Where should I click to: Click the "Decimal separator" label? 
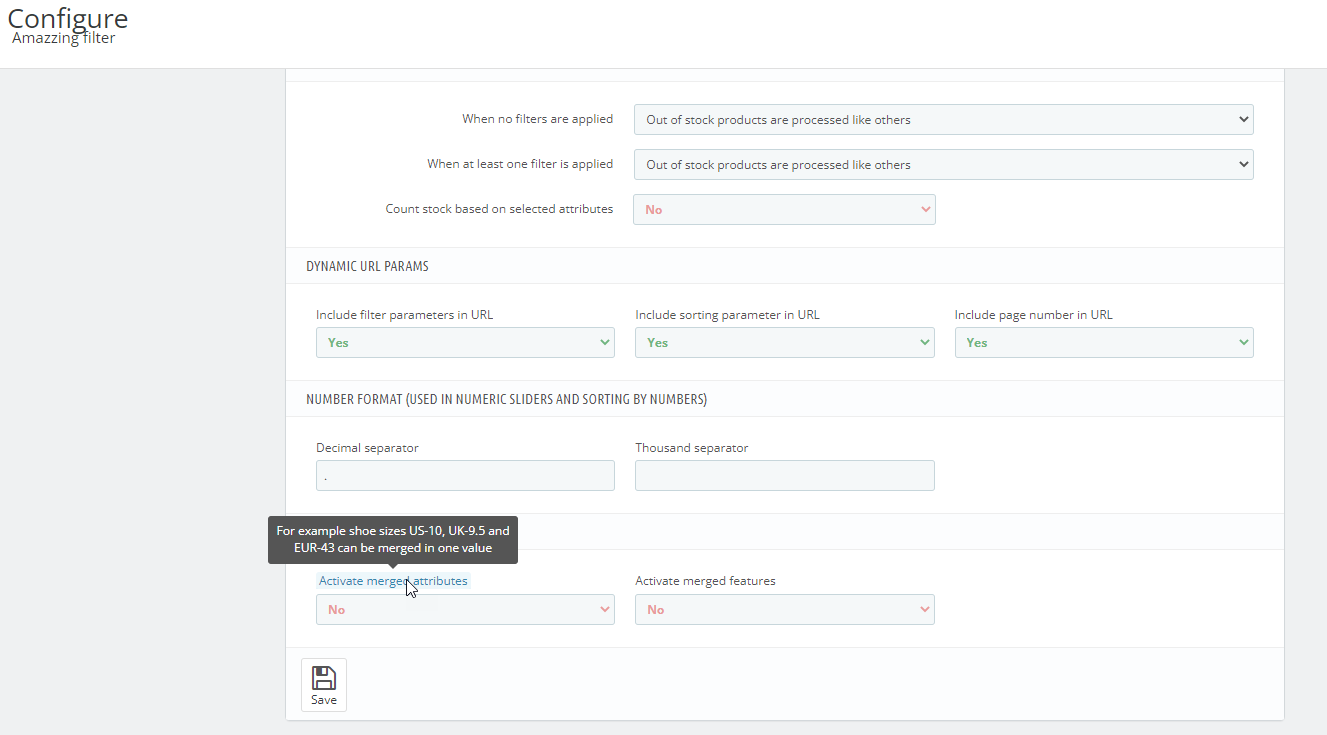tap(367, 448)
